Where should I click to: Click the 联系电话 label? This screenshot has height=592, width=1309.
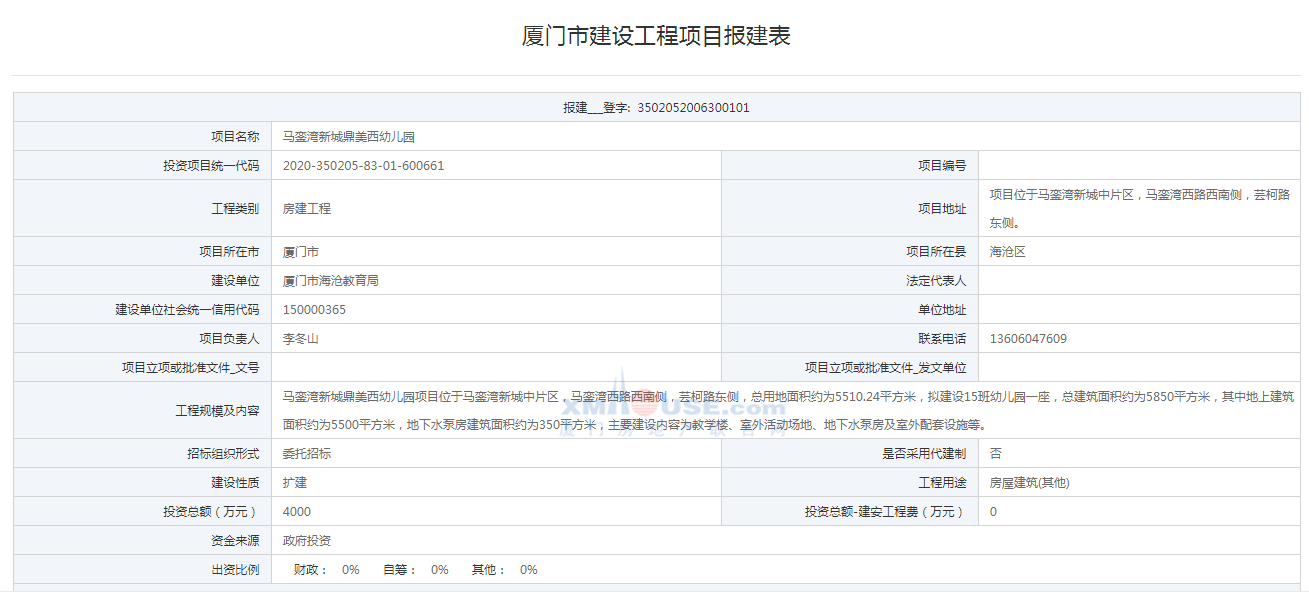tap(942, 339)
